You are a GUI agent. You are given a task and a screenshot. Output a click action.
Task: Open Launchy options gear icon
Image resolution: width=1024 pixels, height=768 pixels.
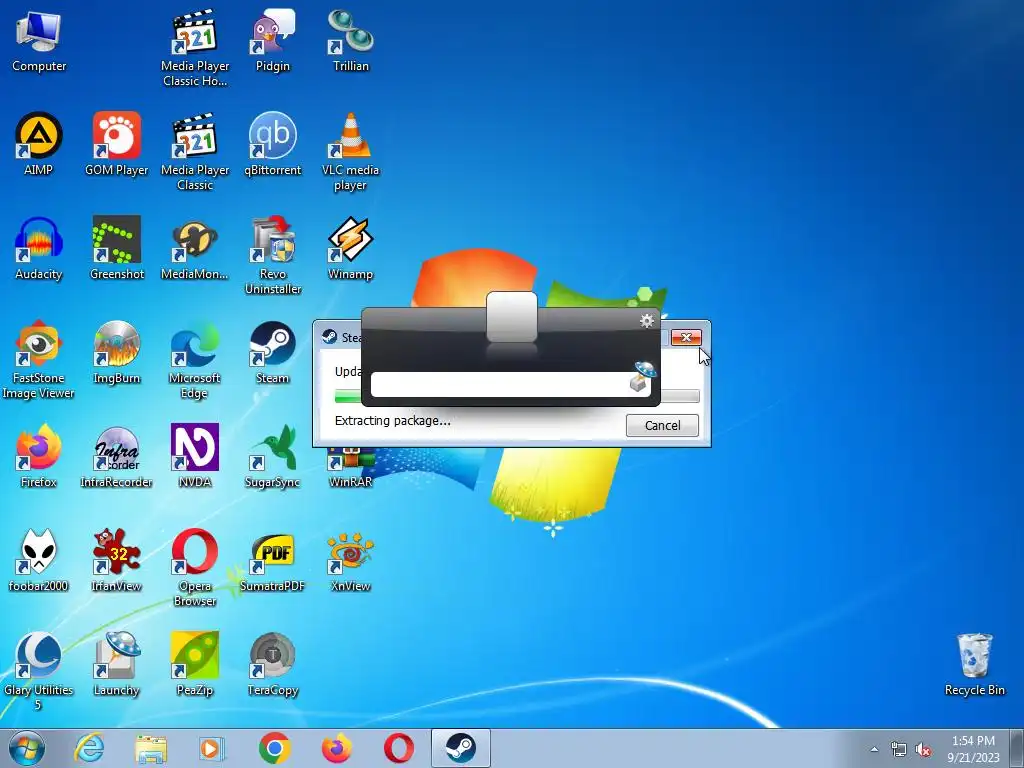coord(647,321)
